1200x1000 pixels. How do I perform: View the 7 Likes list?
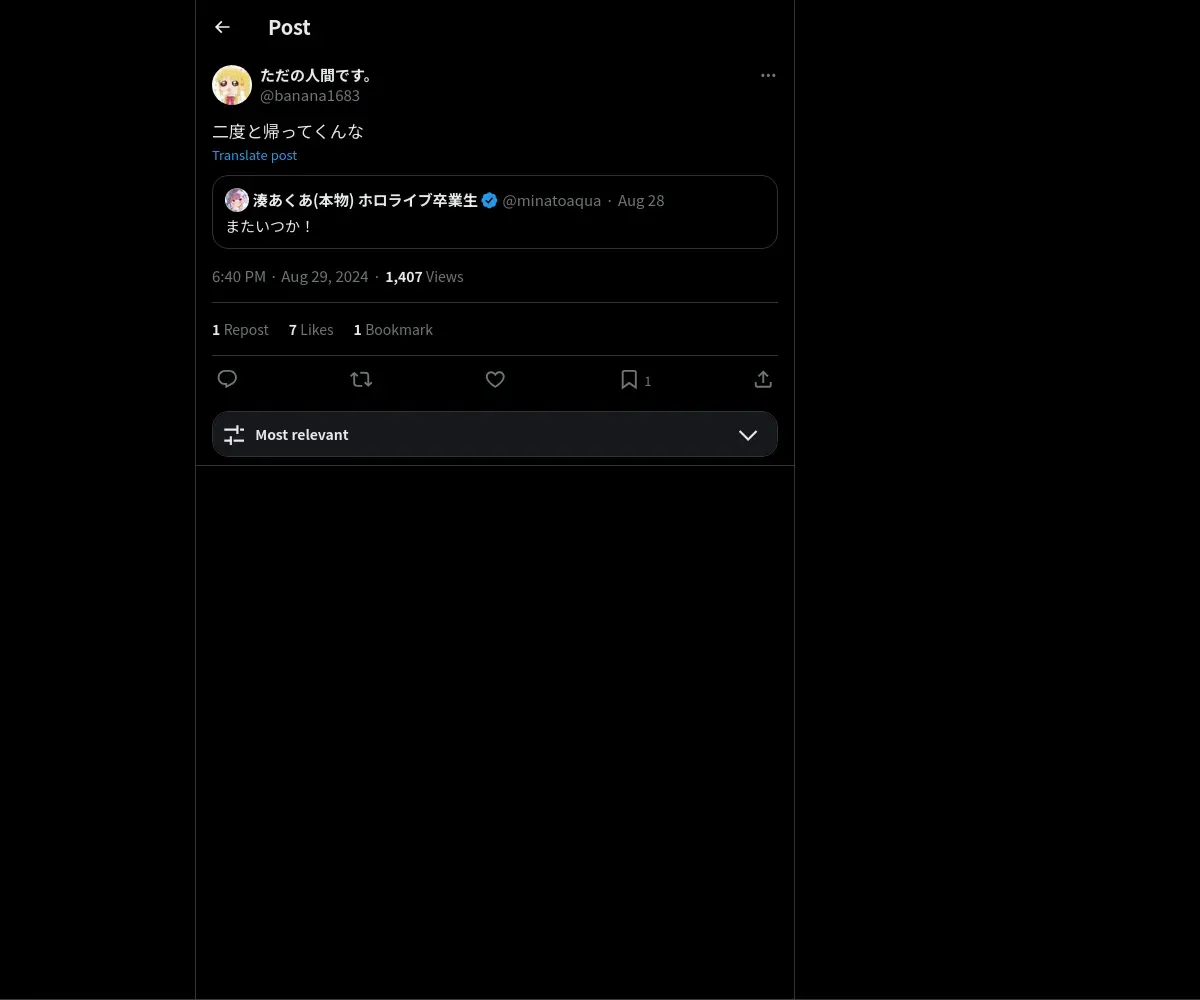311,330
